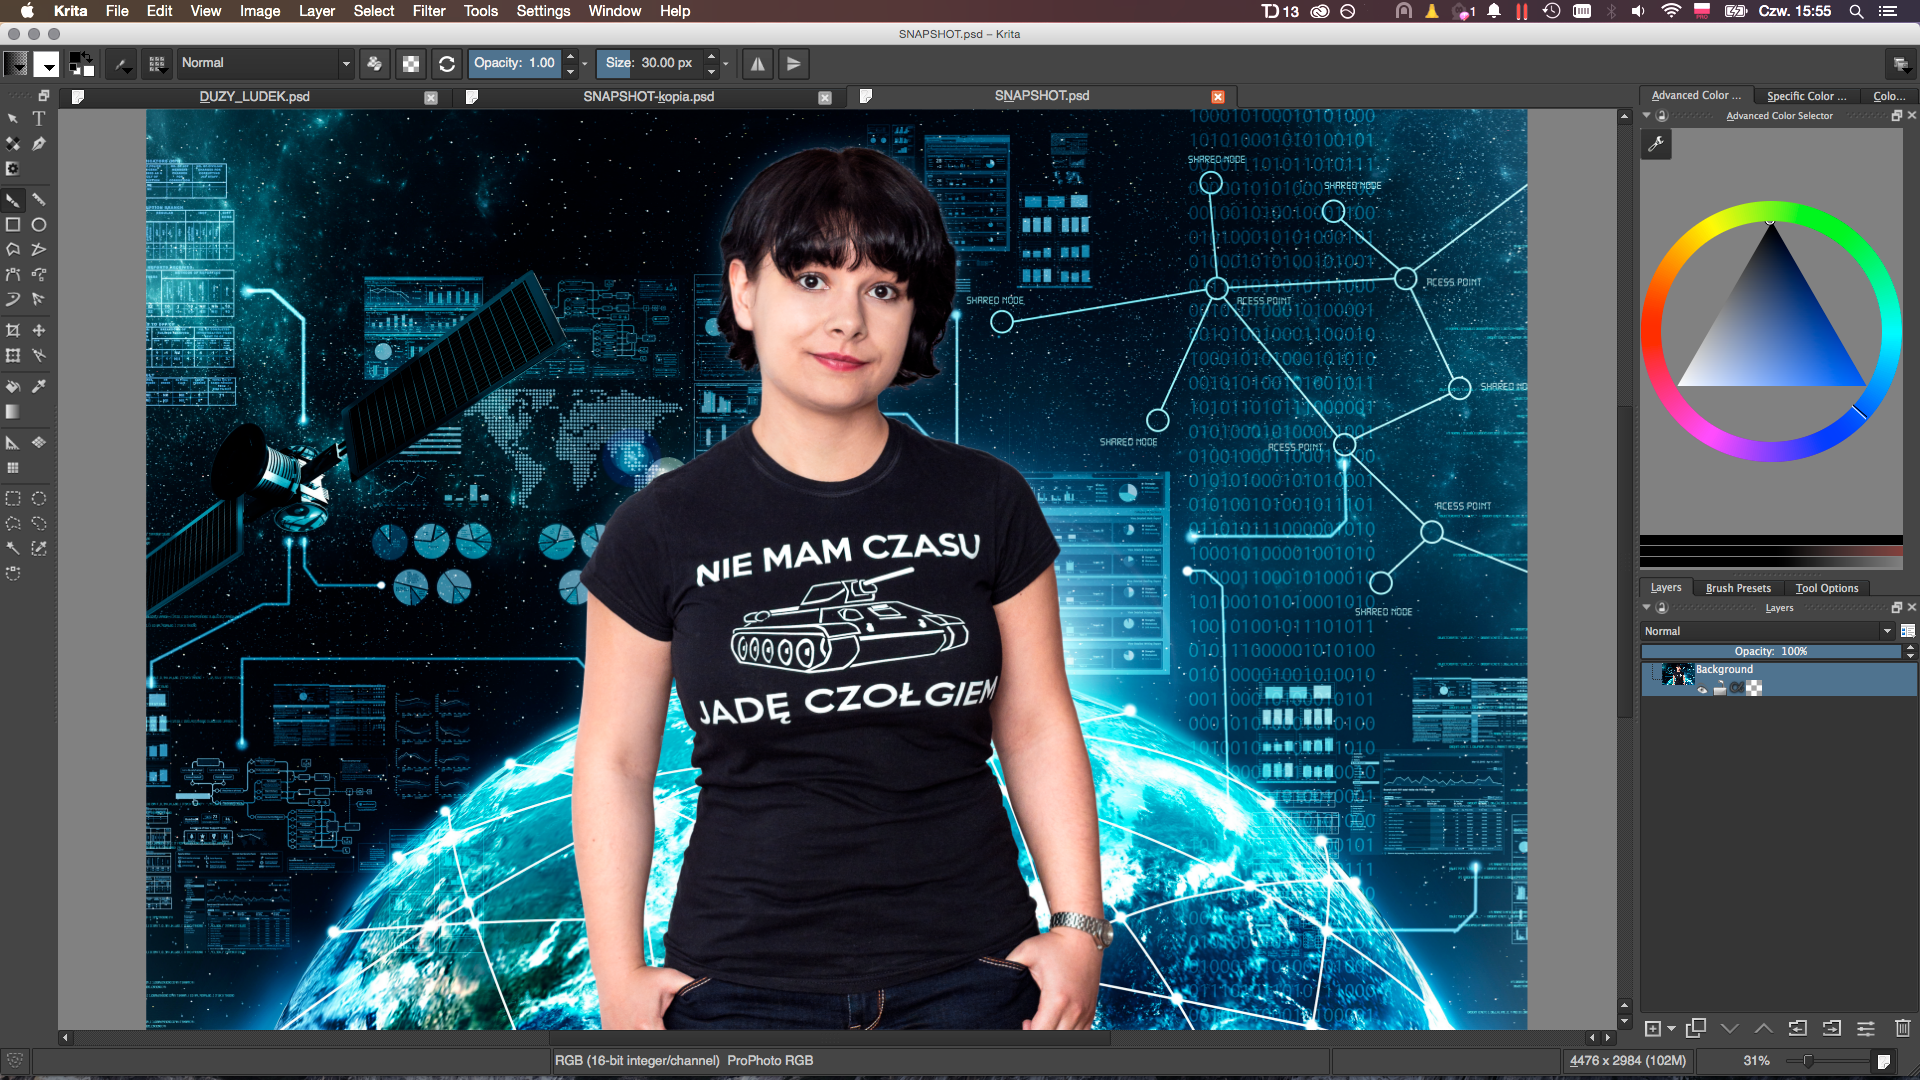The image size is (1920, 1080).
Task: Select the Bezier Curve tool
Action: coord(13,274)
